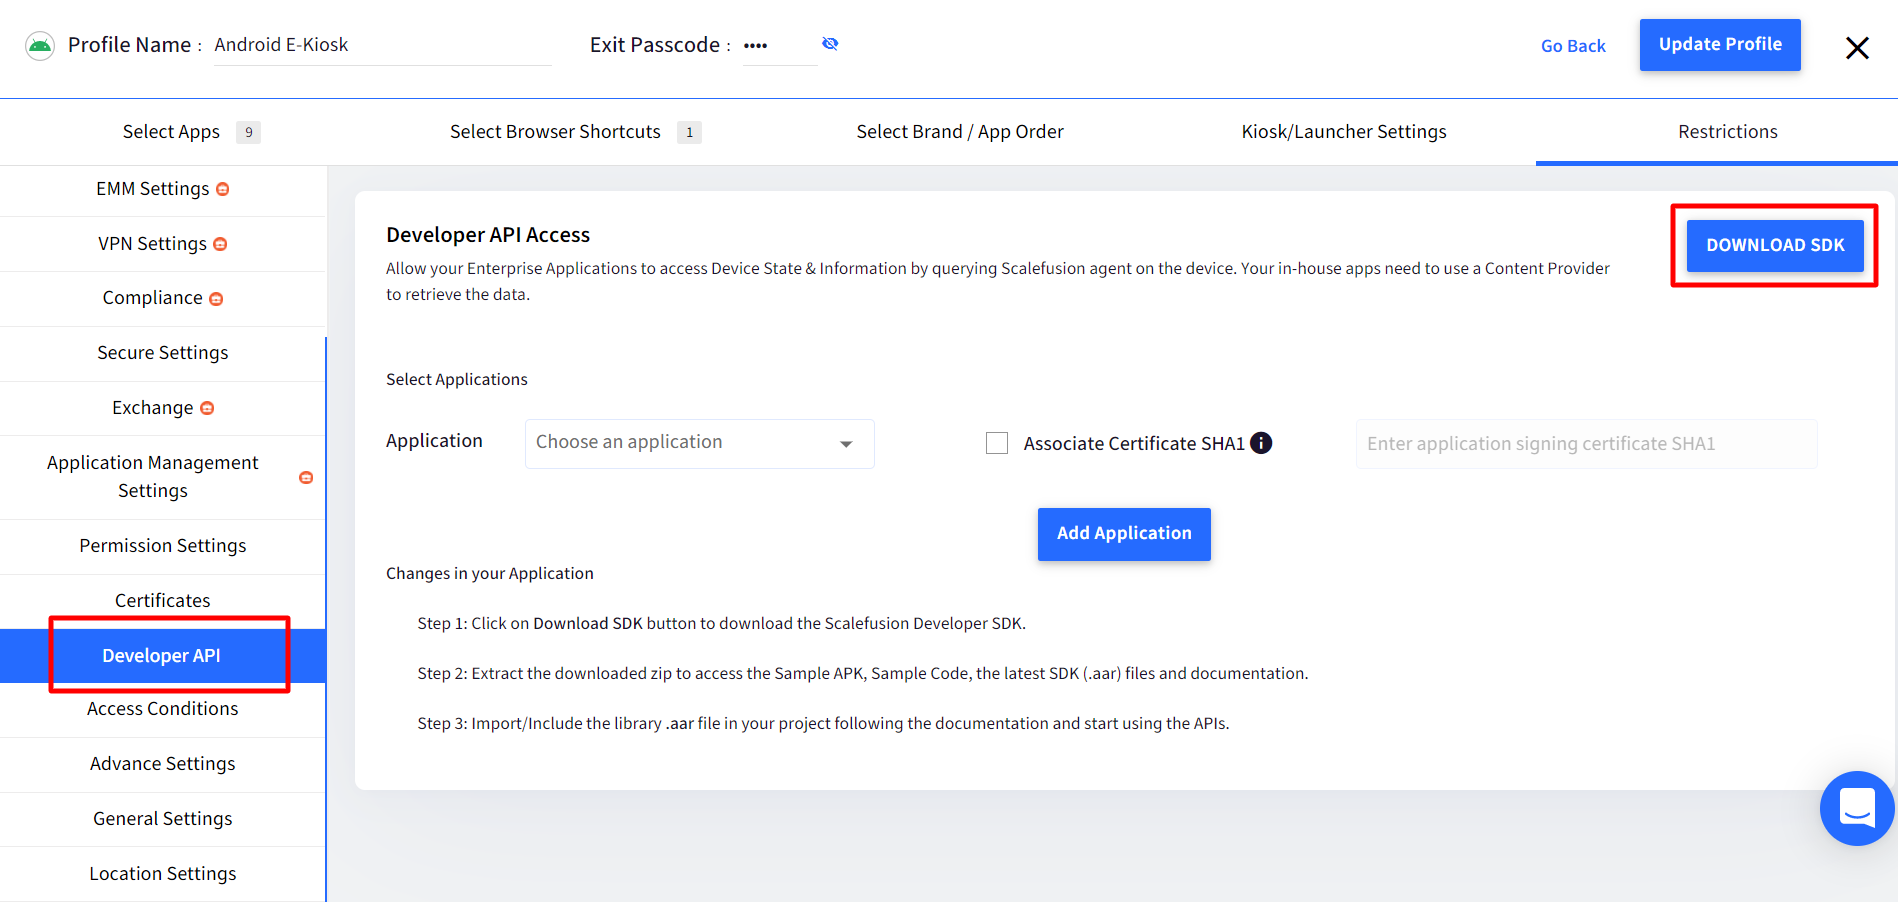Switch to Select Browser Shortcuts tab
Viewport: 1898px width, 902px height.
pos(575,132)
